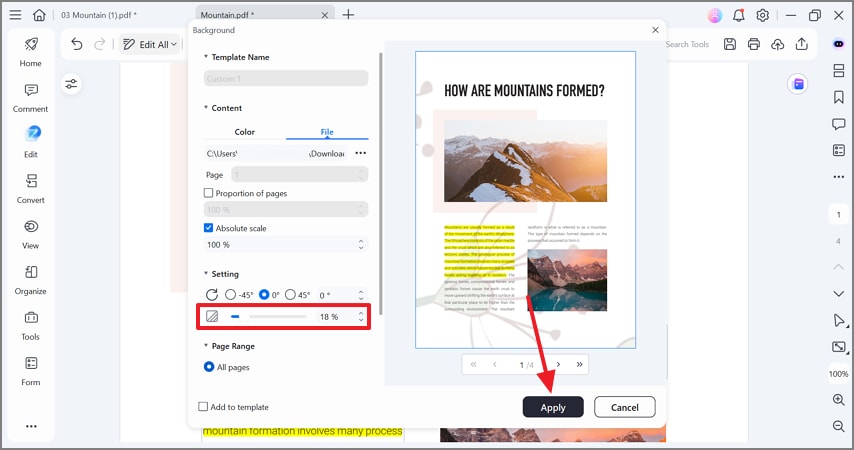Undo the last action

pyautogui.click(x=77, y=44)
